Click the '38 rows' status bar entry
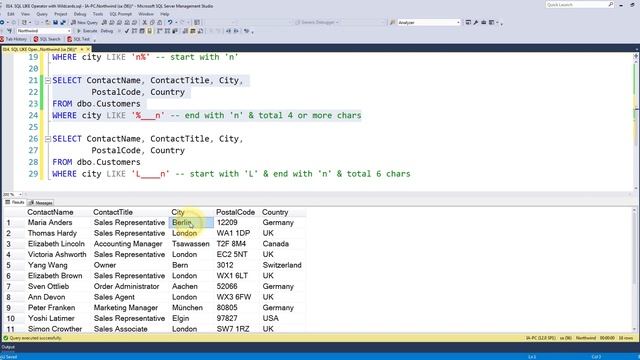This screenshot has height=360, width=640. click(x=625, y=338)
